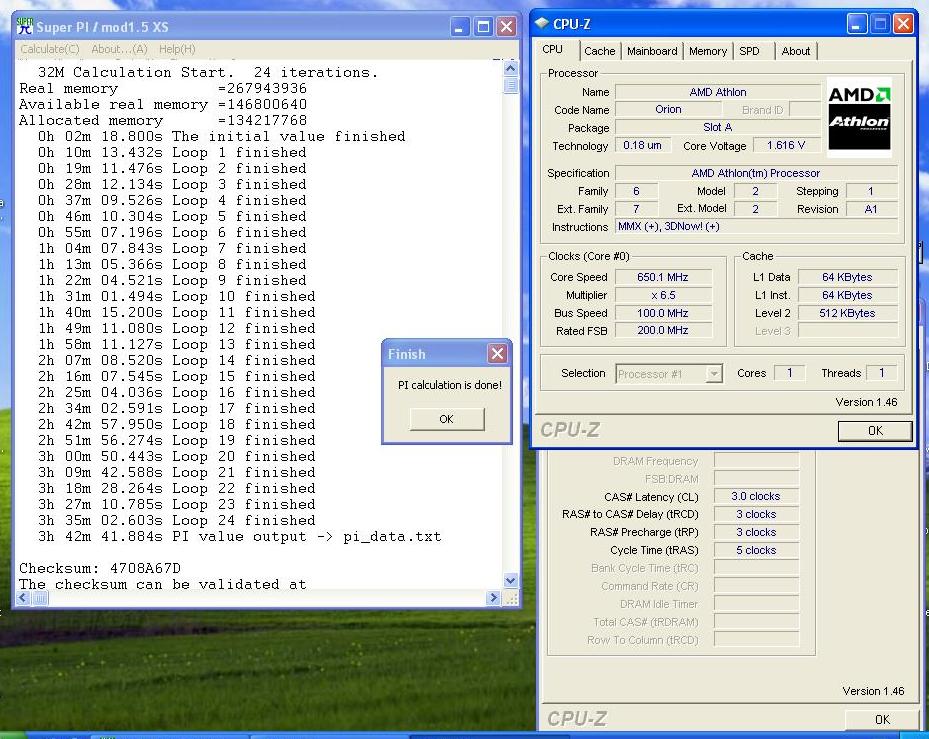Click the Revision value A1
Screen dimensions: 929x739
[x=871, y=209]
